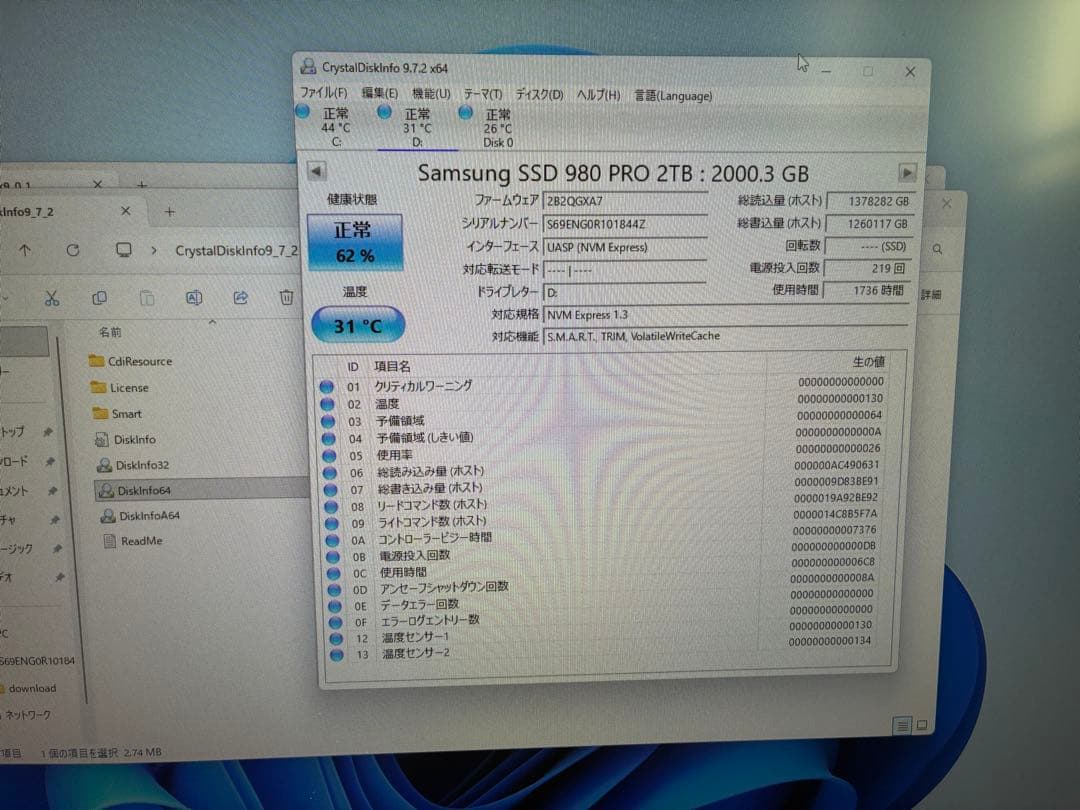The width and height of the screenshot is (1080, 810).
Task: Select the D: drive status icon showing 31°C
Action: click(x=384, y=112)
